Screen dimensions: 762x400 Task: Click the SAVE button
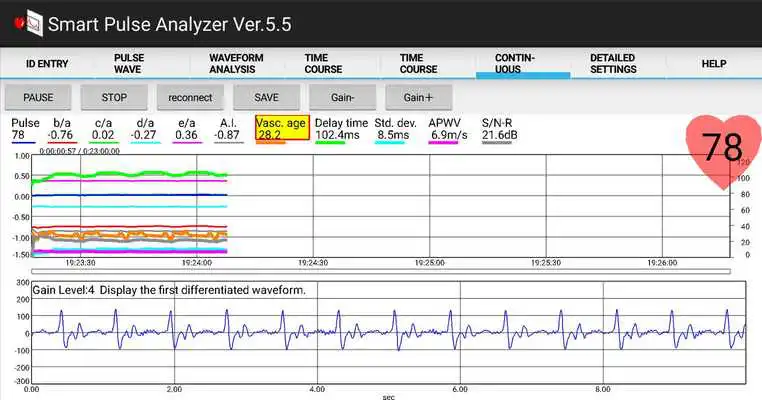click(x=266, y=98)
